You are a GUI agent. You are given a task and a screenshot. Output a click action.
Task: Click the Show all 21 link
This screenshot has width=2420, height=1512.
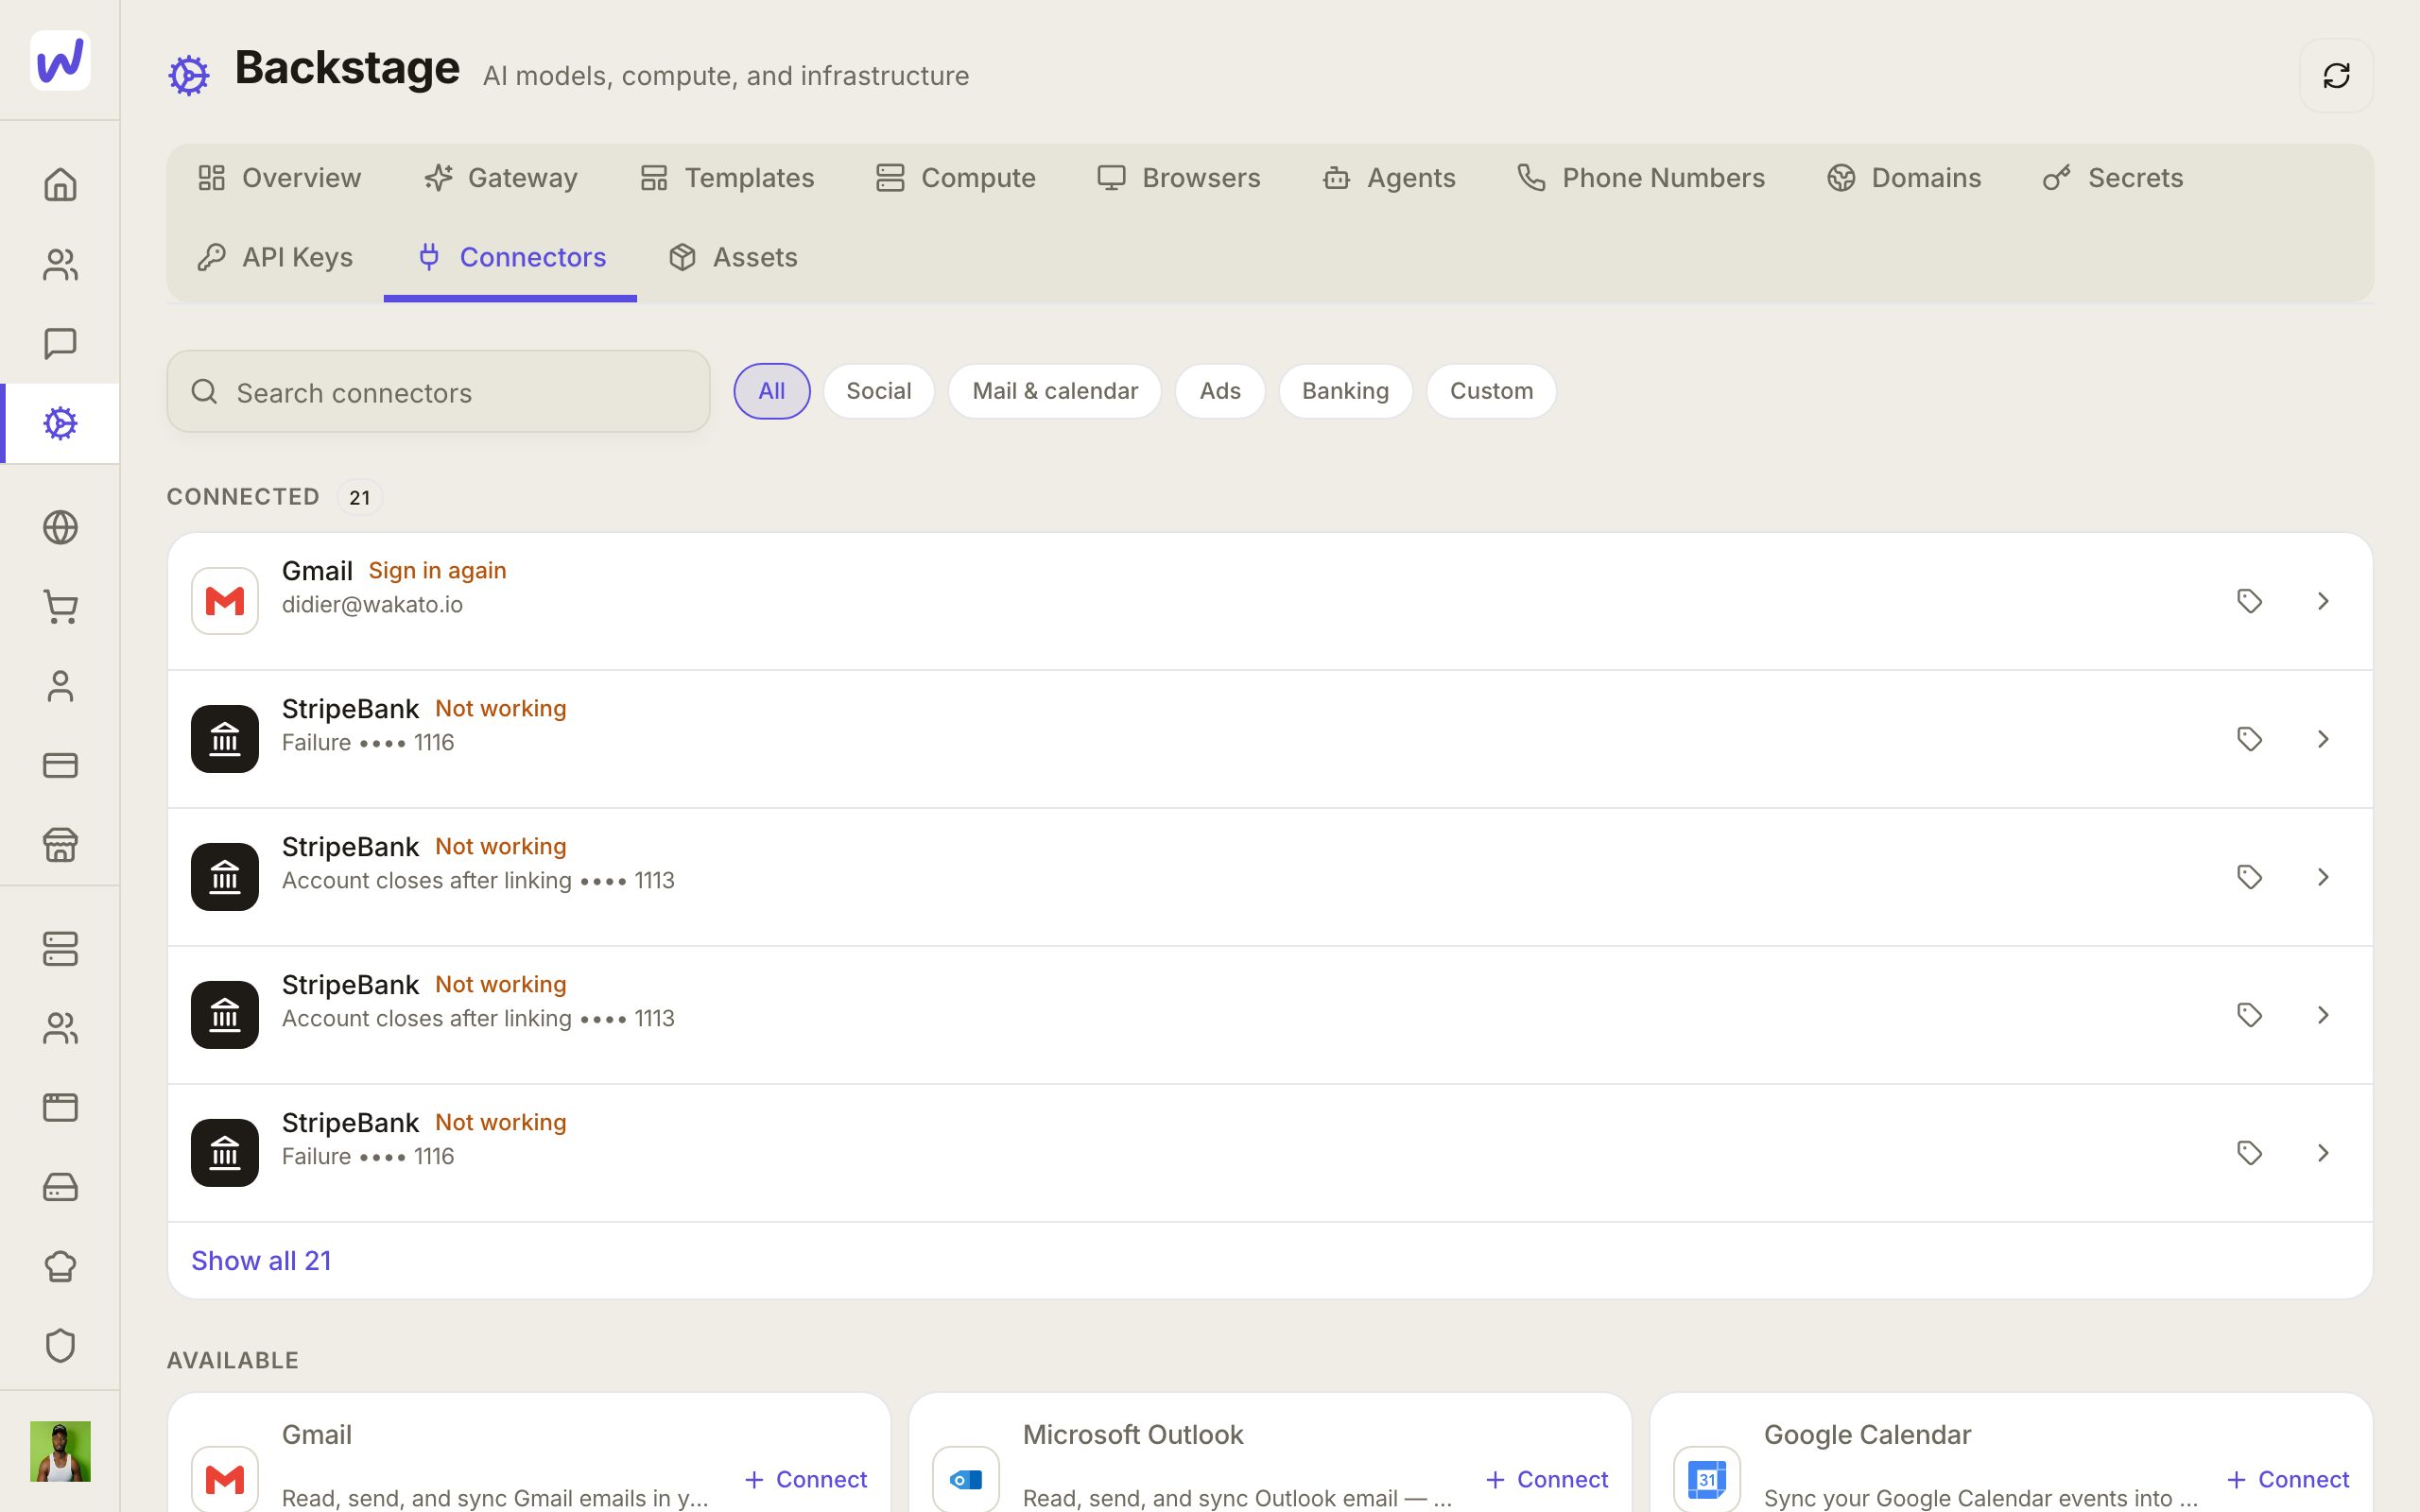pyautogui.click(x=261, y=1261)
